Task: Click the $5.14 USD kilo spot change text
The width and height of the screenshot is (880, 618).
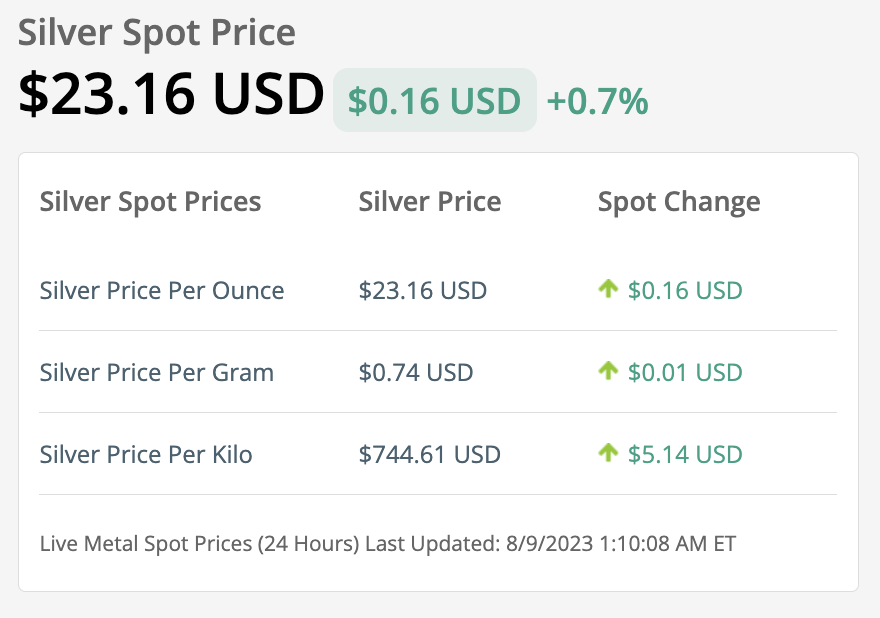Action: coord(685,455)
